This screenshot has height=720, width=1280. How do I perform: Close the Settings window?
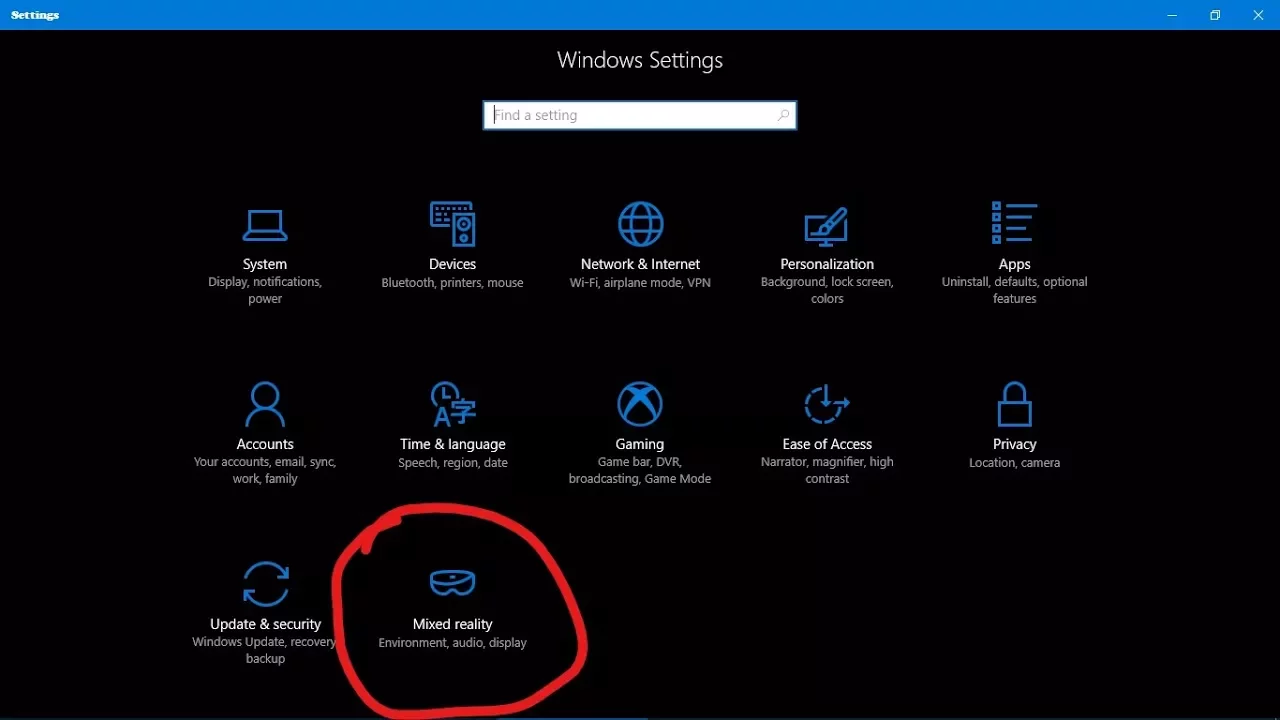[x=1258, y=15]
